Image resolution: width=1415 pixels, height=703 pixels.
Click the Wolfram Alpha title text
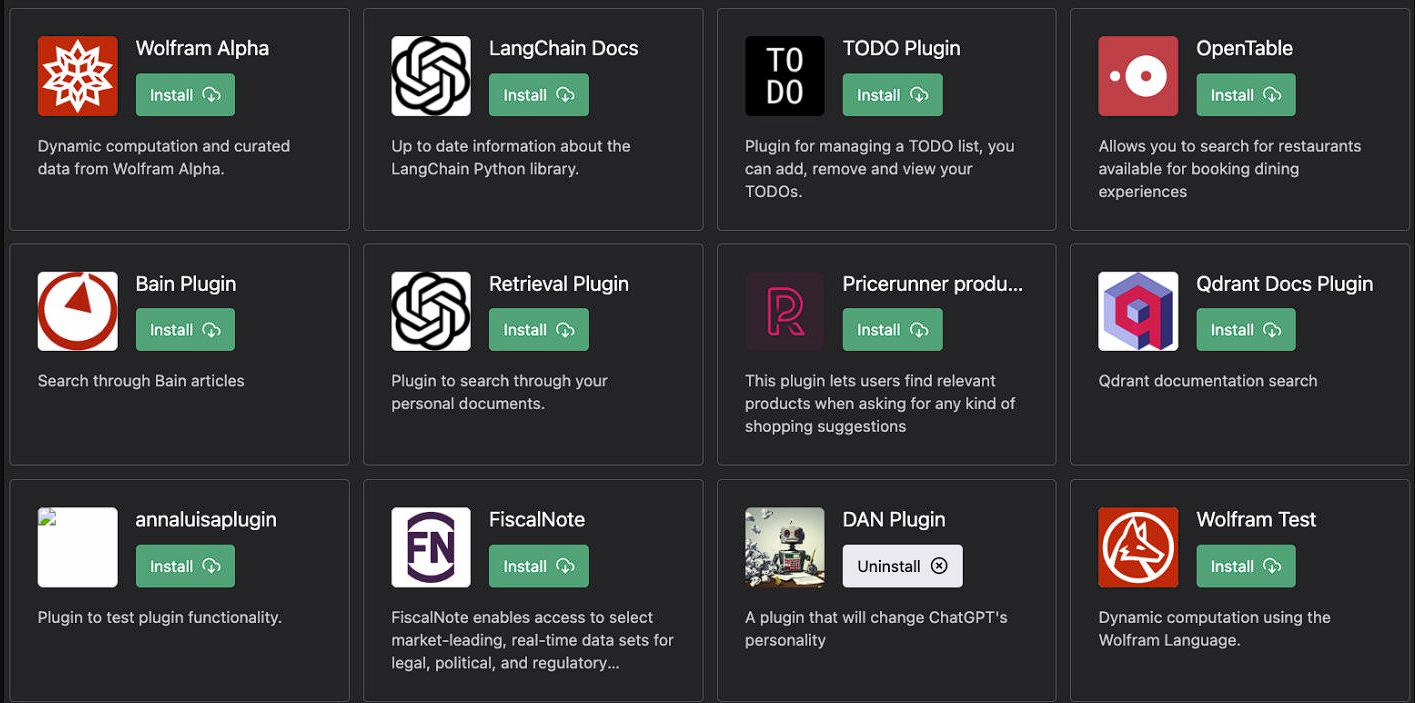202,48
